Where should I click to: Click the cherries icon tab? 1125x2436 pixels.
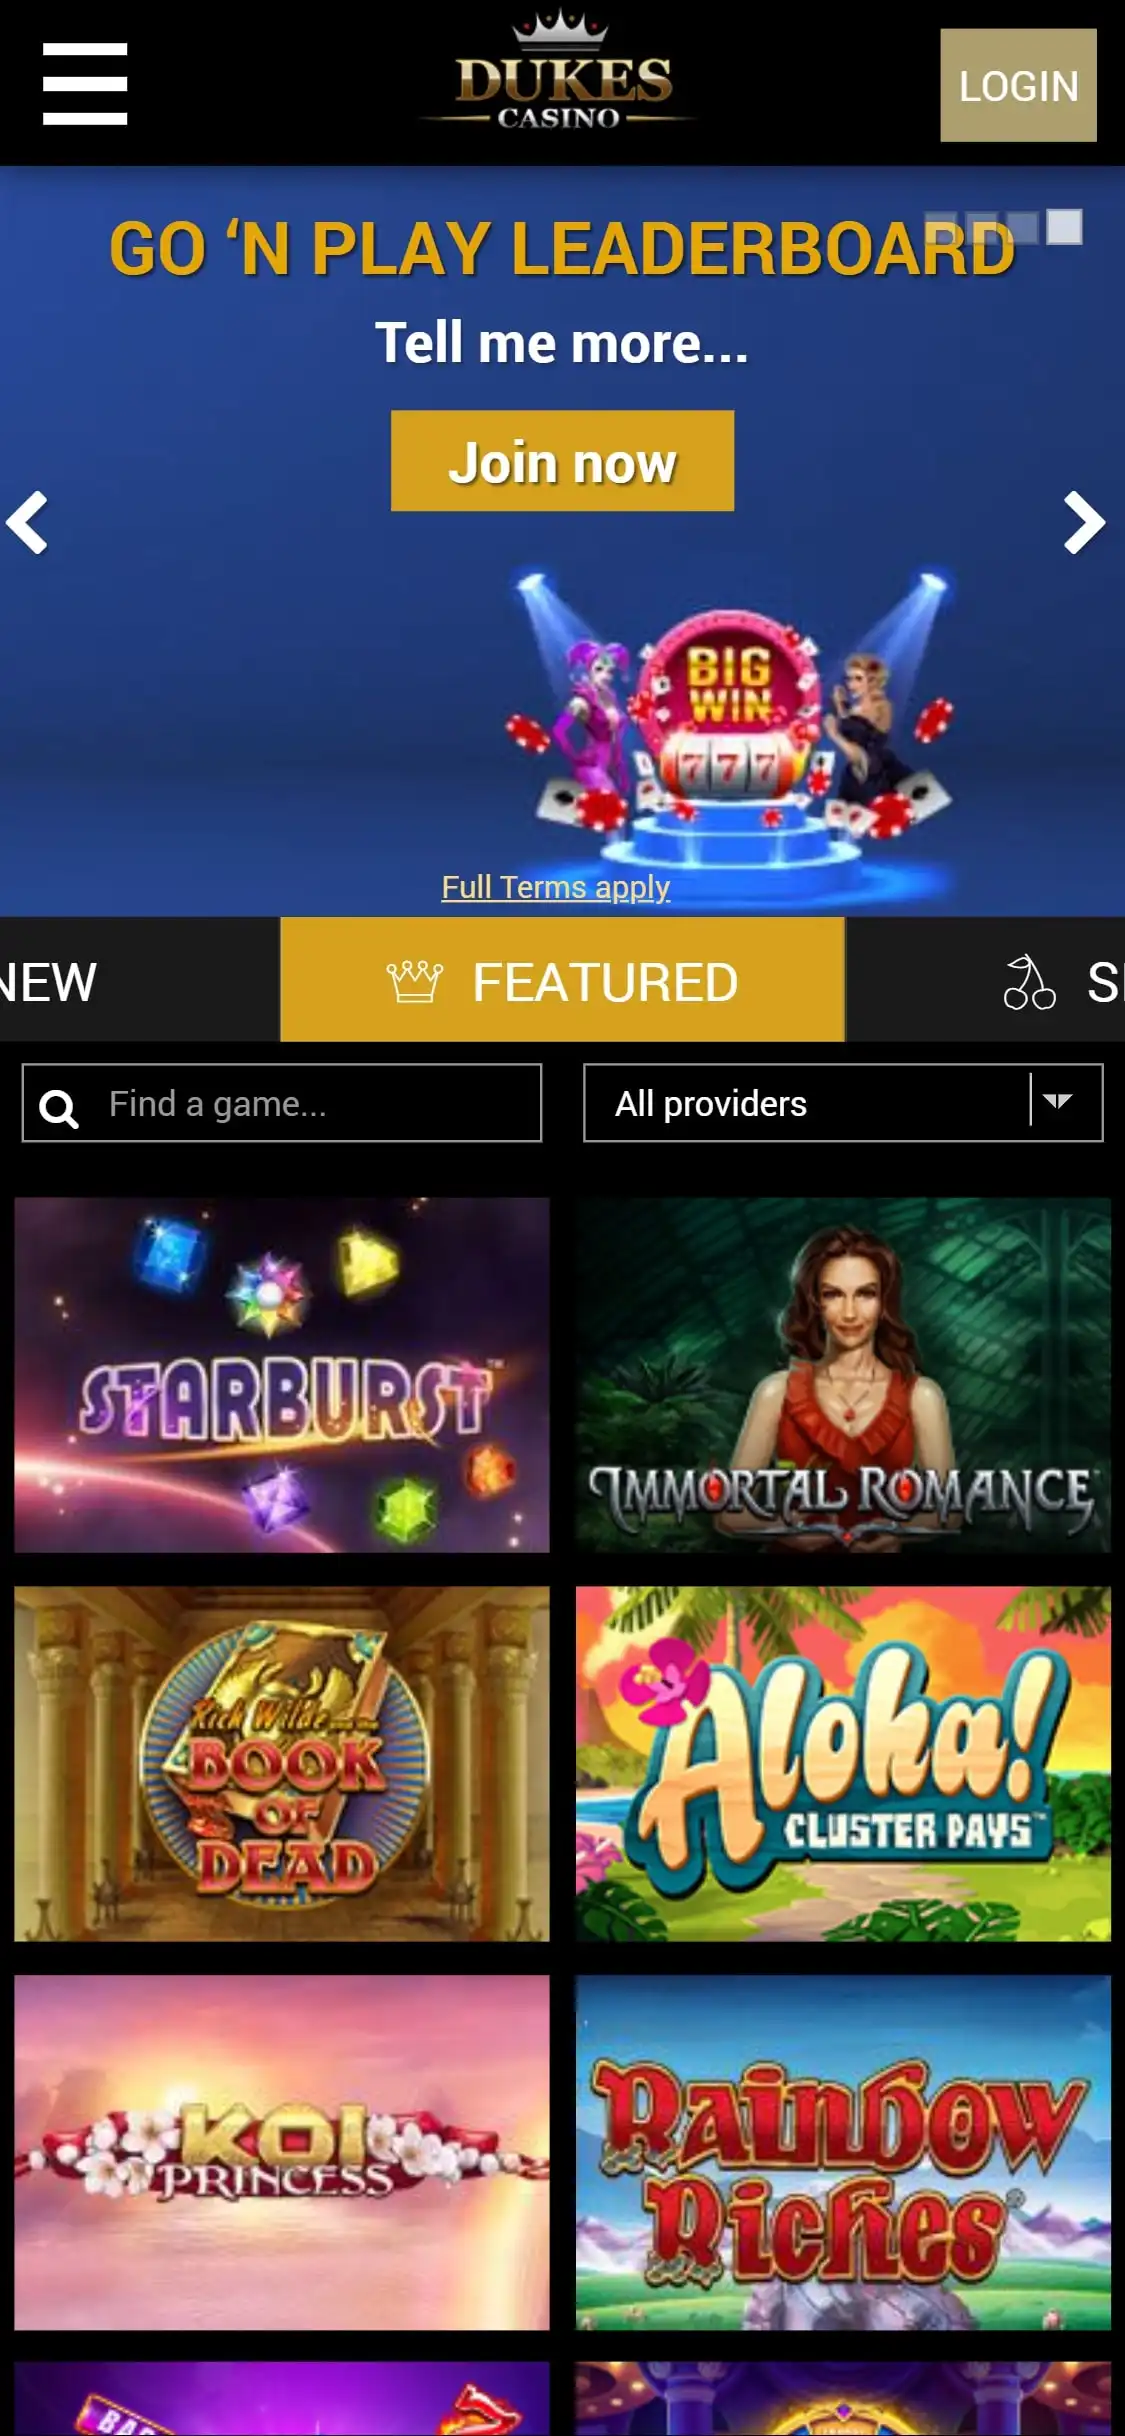coord(1029,982)
